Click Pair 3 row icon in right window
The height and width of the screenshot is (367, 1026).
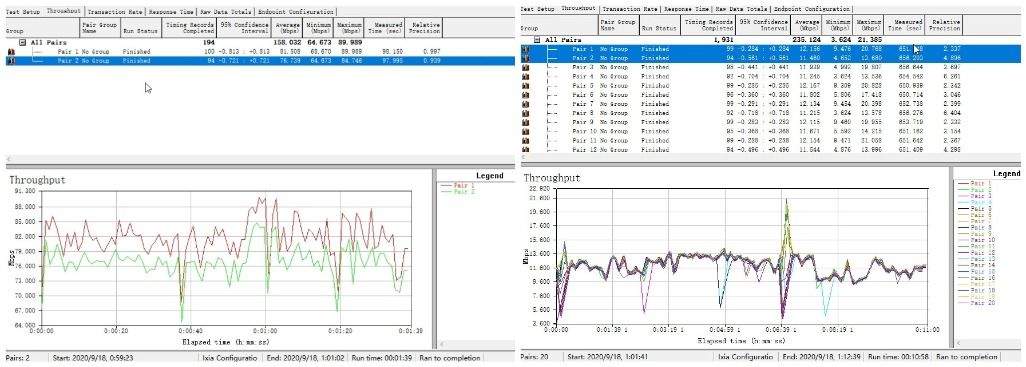[525, 67]
